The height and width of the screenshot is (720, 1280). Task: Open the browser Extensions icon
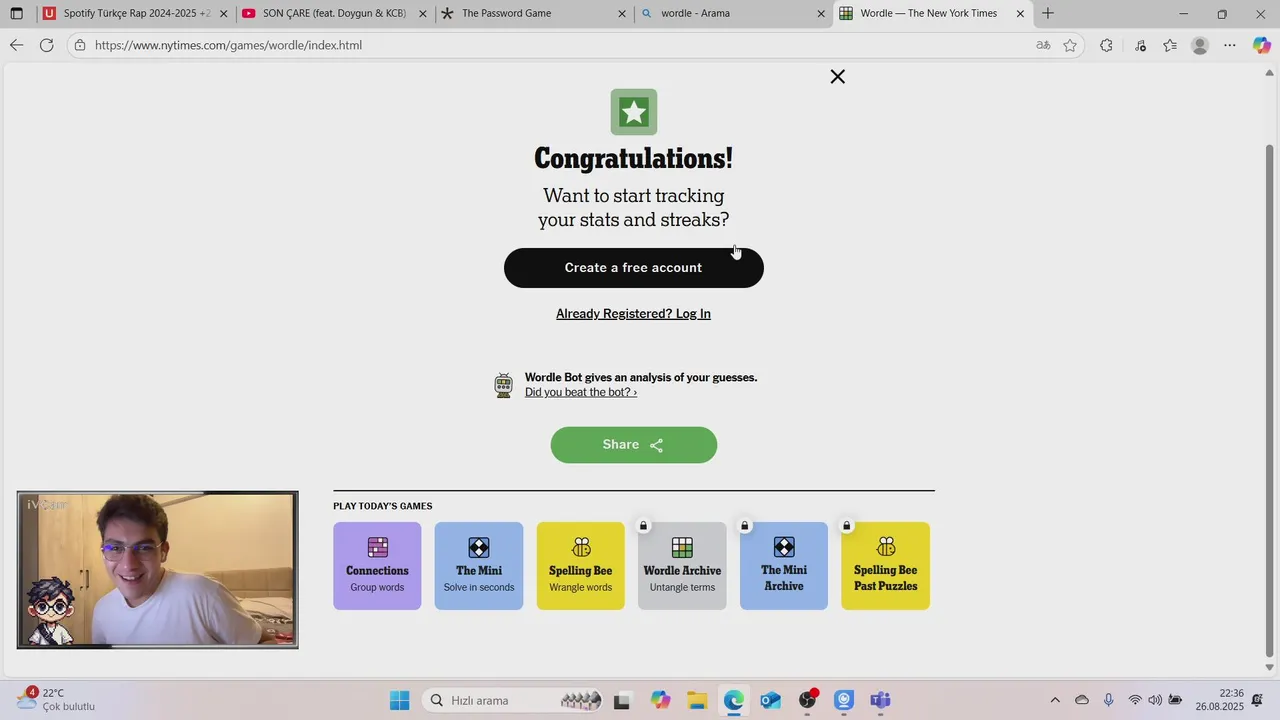click(1106, 45)
